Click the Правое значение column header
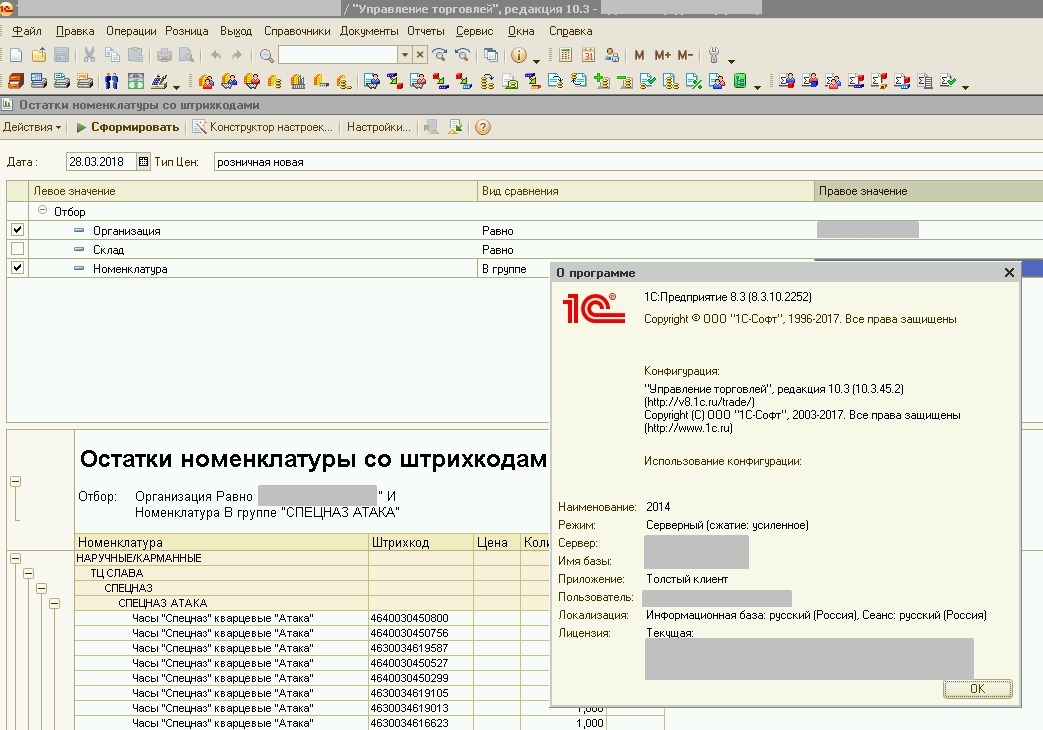The width and height of the screenshot is (1043, 730). [x=929, y=191]
